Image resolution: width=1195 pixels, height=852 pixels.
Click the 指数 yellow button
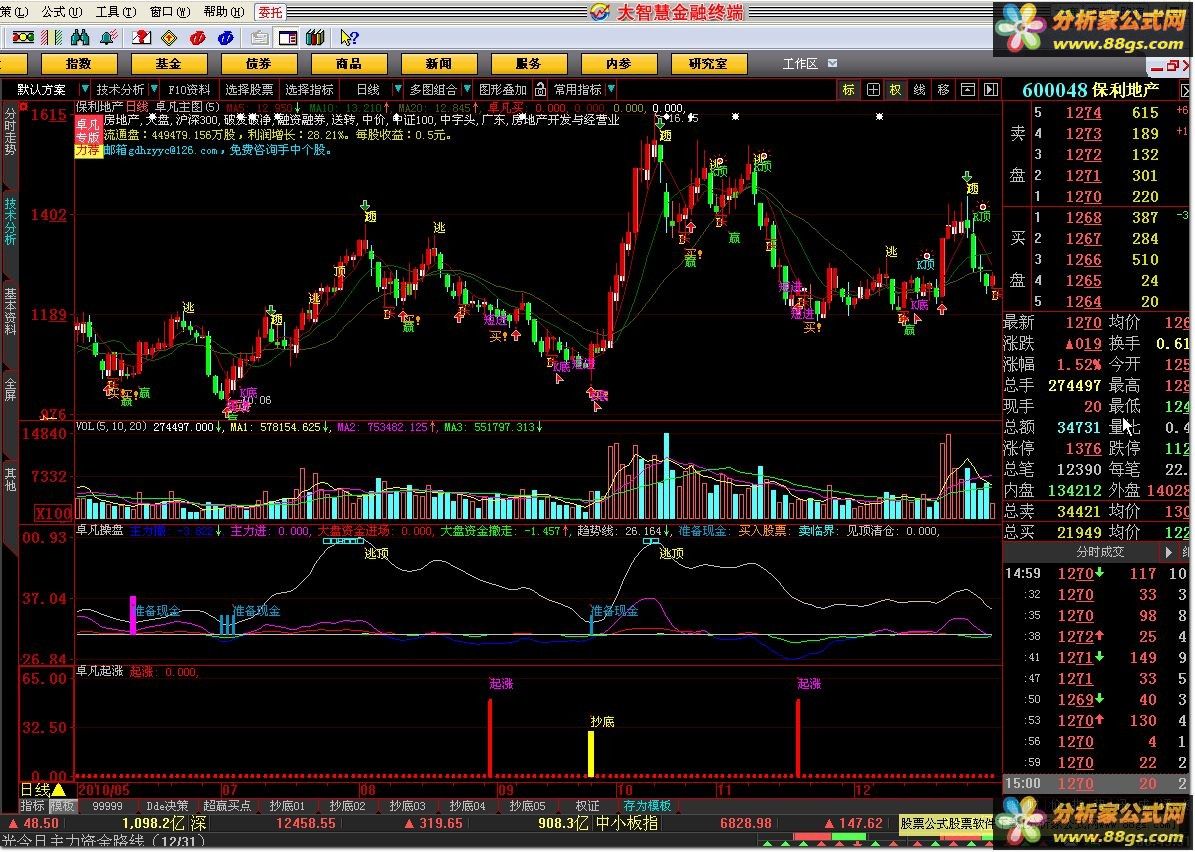(x=78, y=63)
